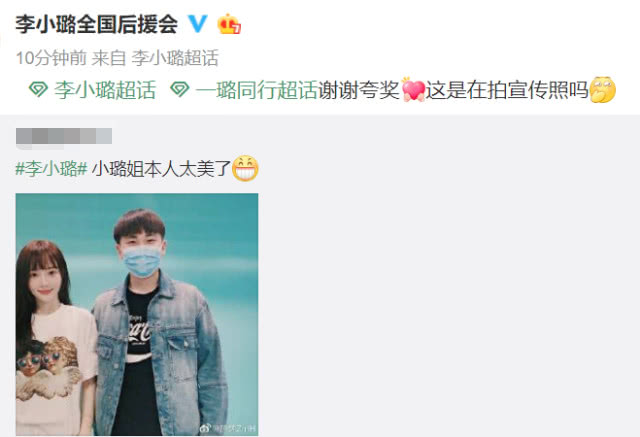This screenshot has width=640, height=437.
Task: Click the diamond icon before 李小璐超话
Action: pos(38,89)
